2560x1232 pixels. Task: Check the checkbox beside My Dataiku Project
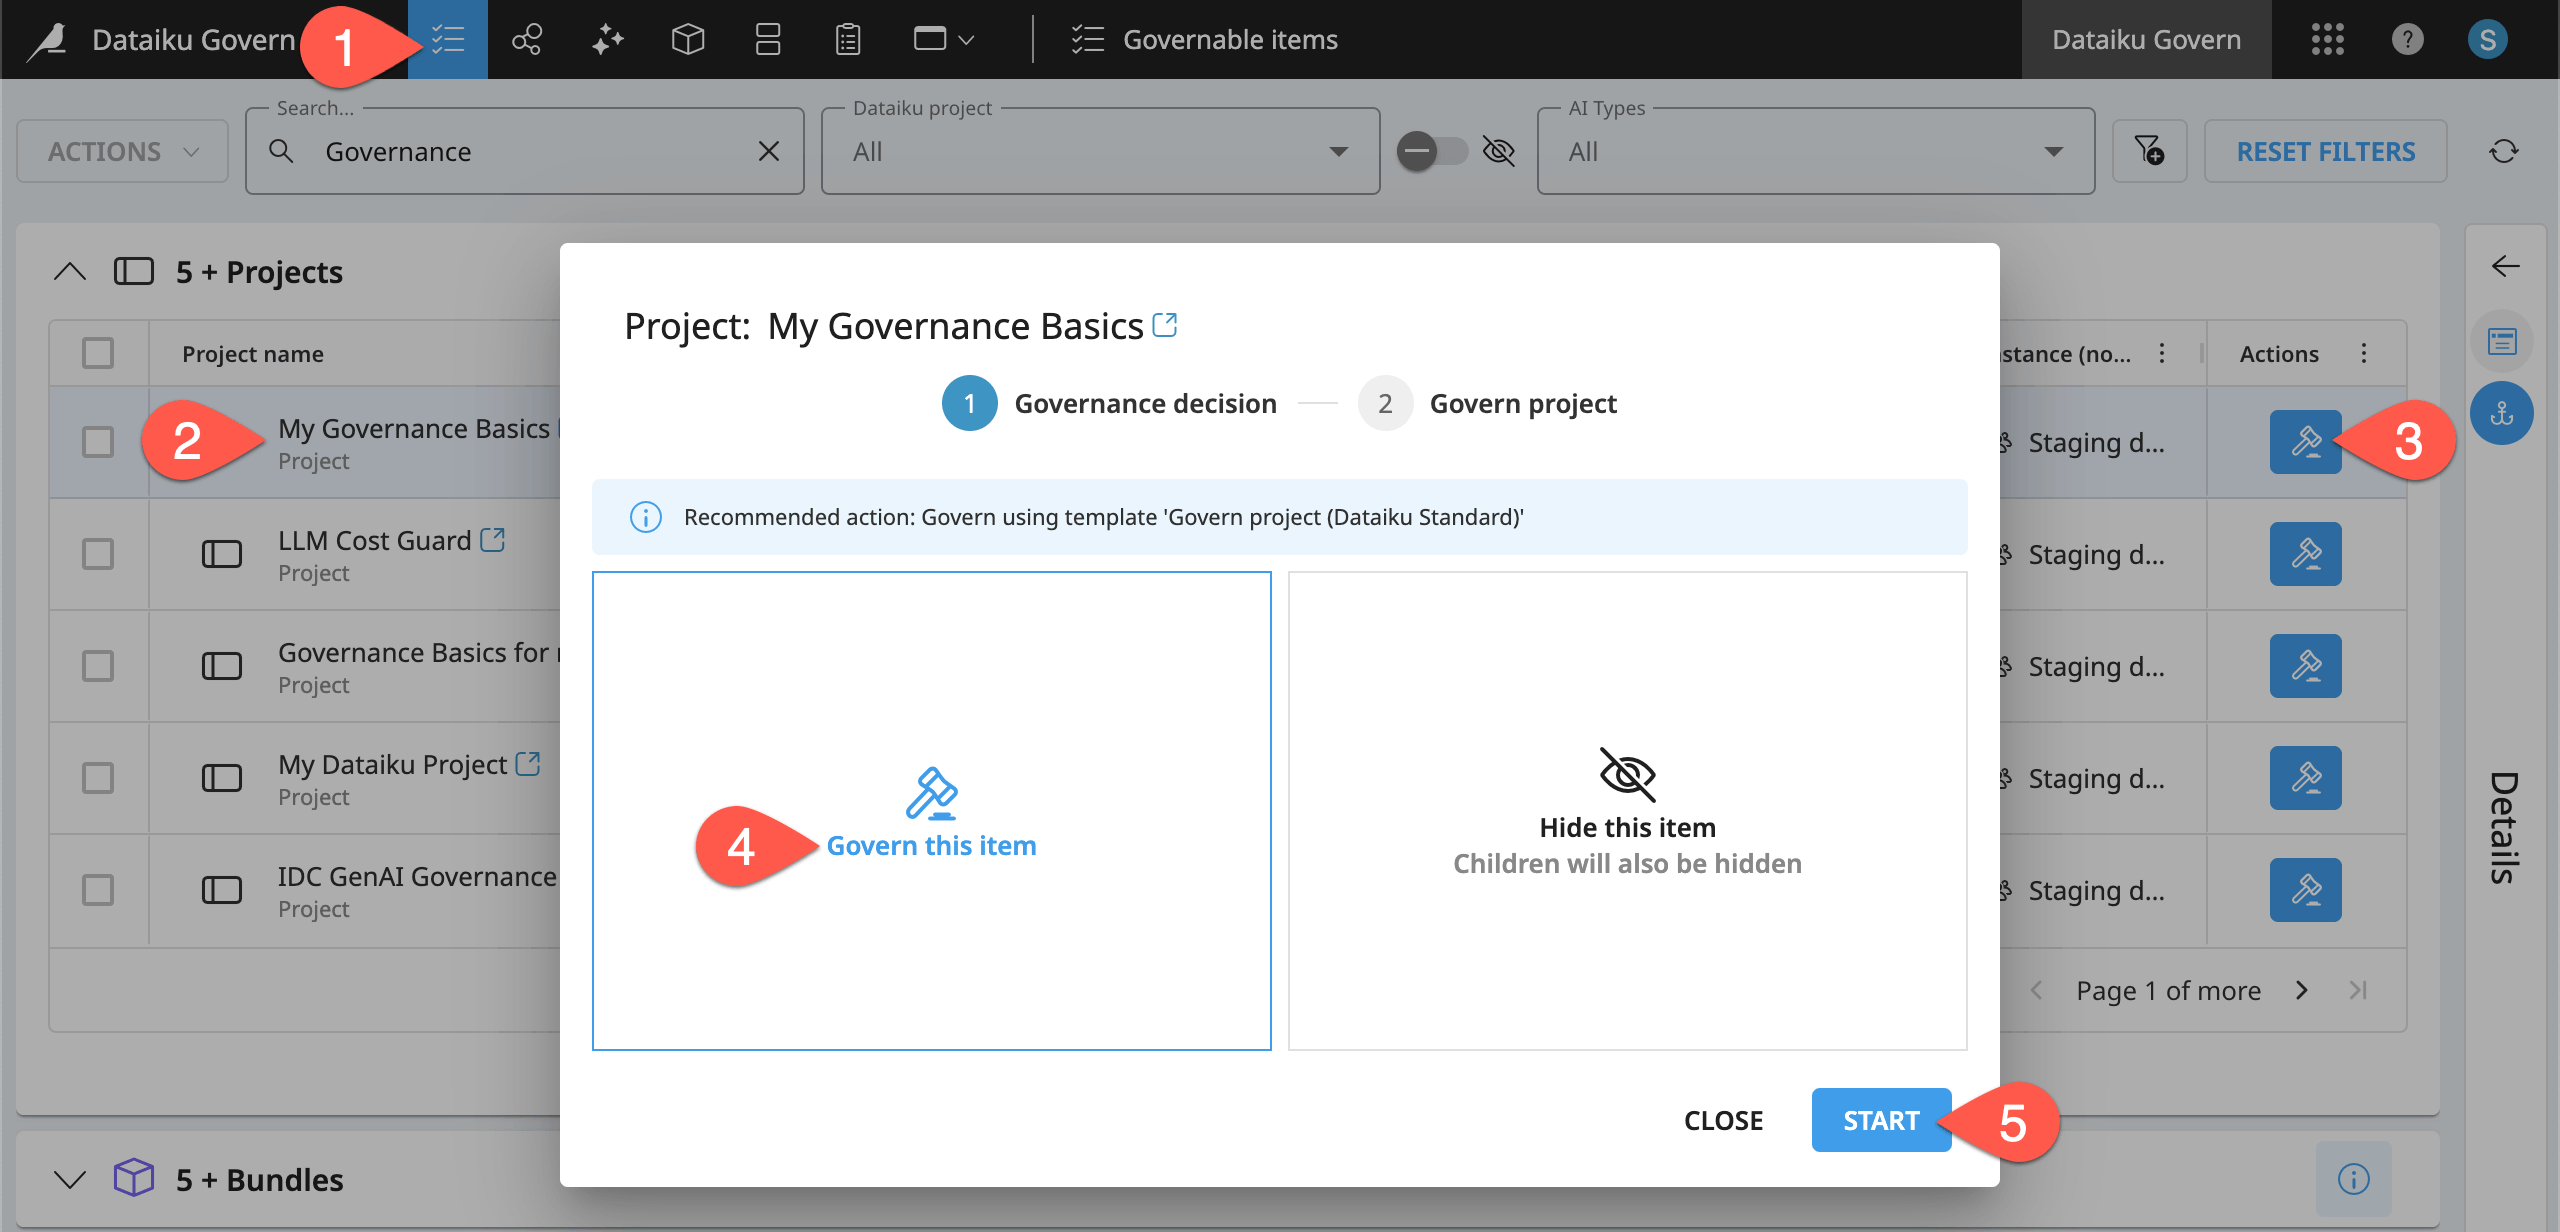coord(97,777)
